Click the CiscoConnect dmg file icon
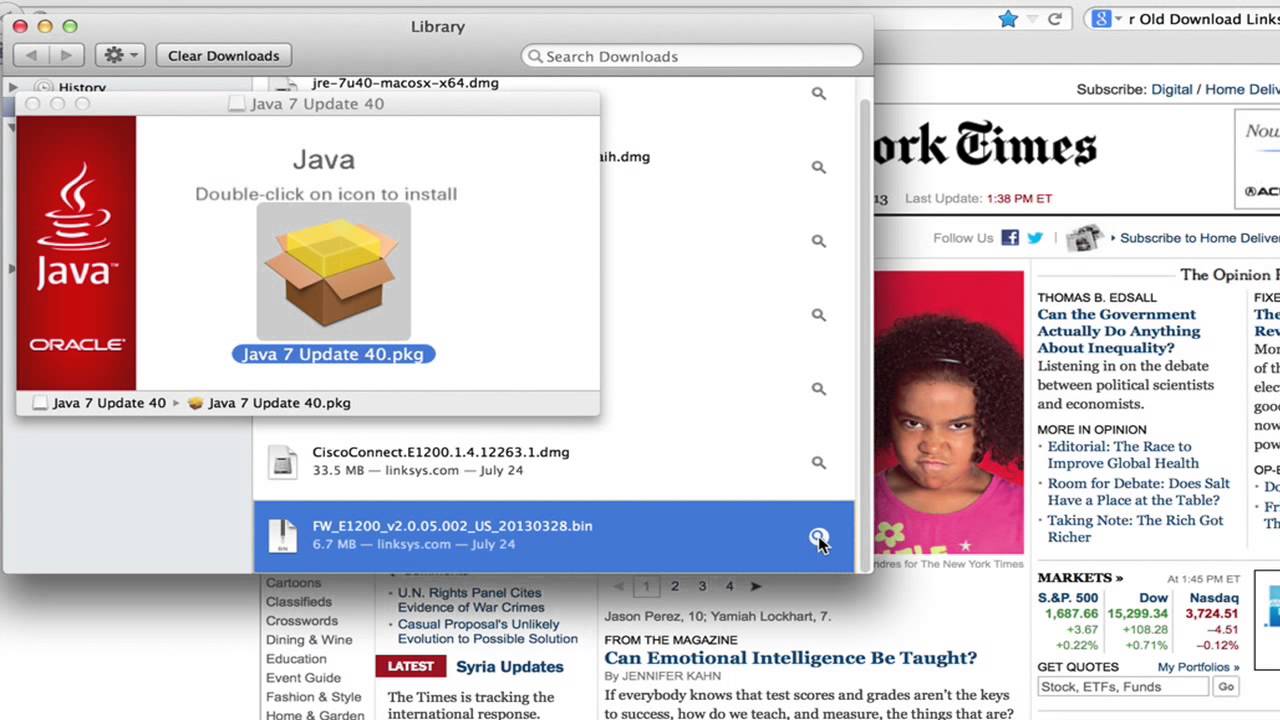 pyautogui.click(x=283, y=462)
